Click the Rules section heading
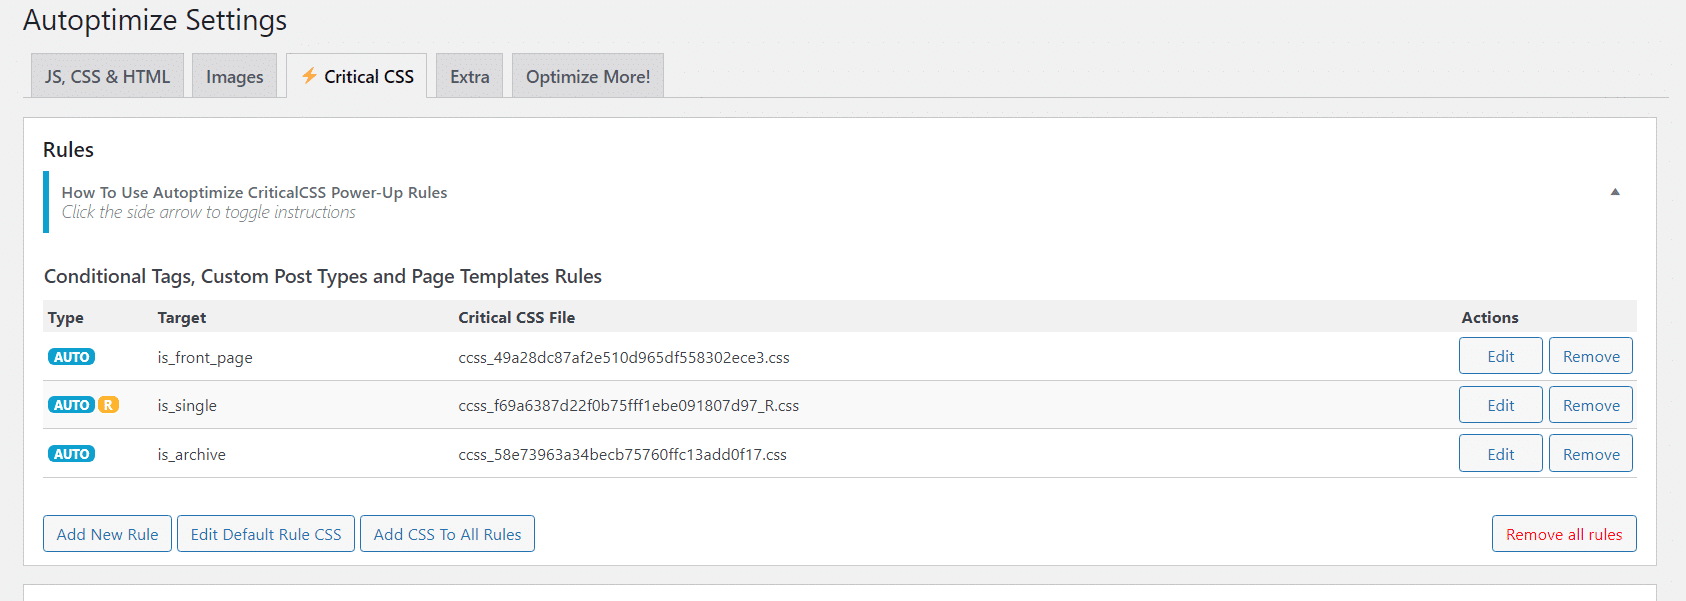The width and height of the screenshot is (1686, 601). click(68, 150)
